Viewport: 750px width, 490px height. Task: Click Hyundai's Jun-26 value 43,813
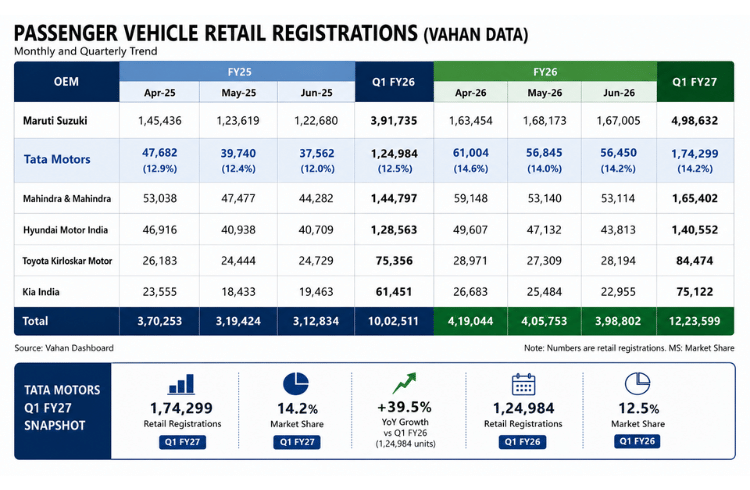(618, 230)
